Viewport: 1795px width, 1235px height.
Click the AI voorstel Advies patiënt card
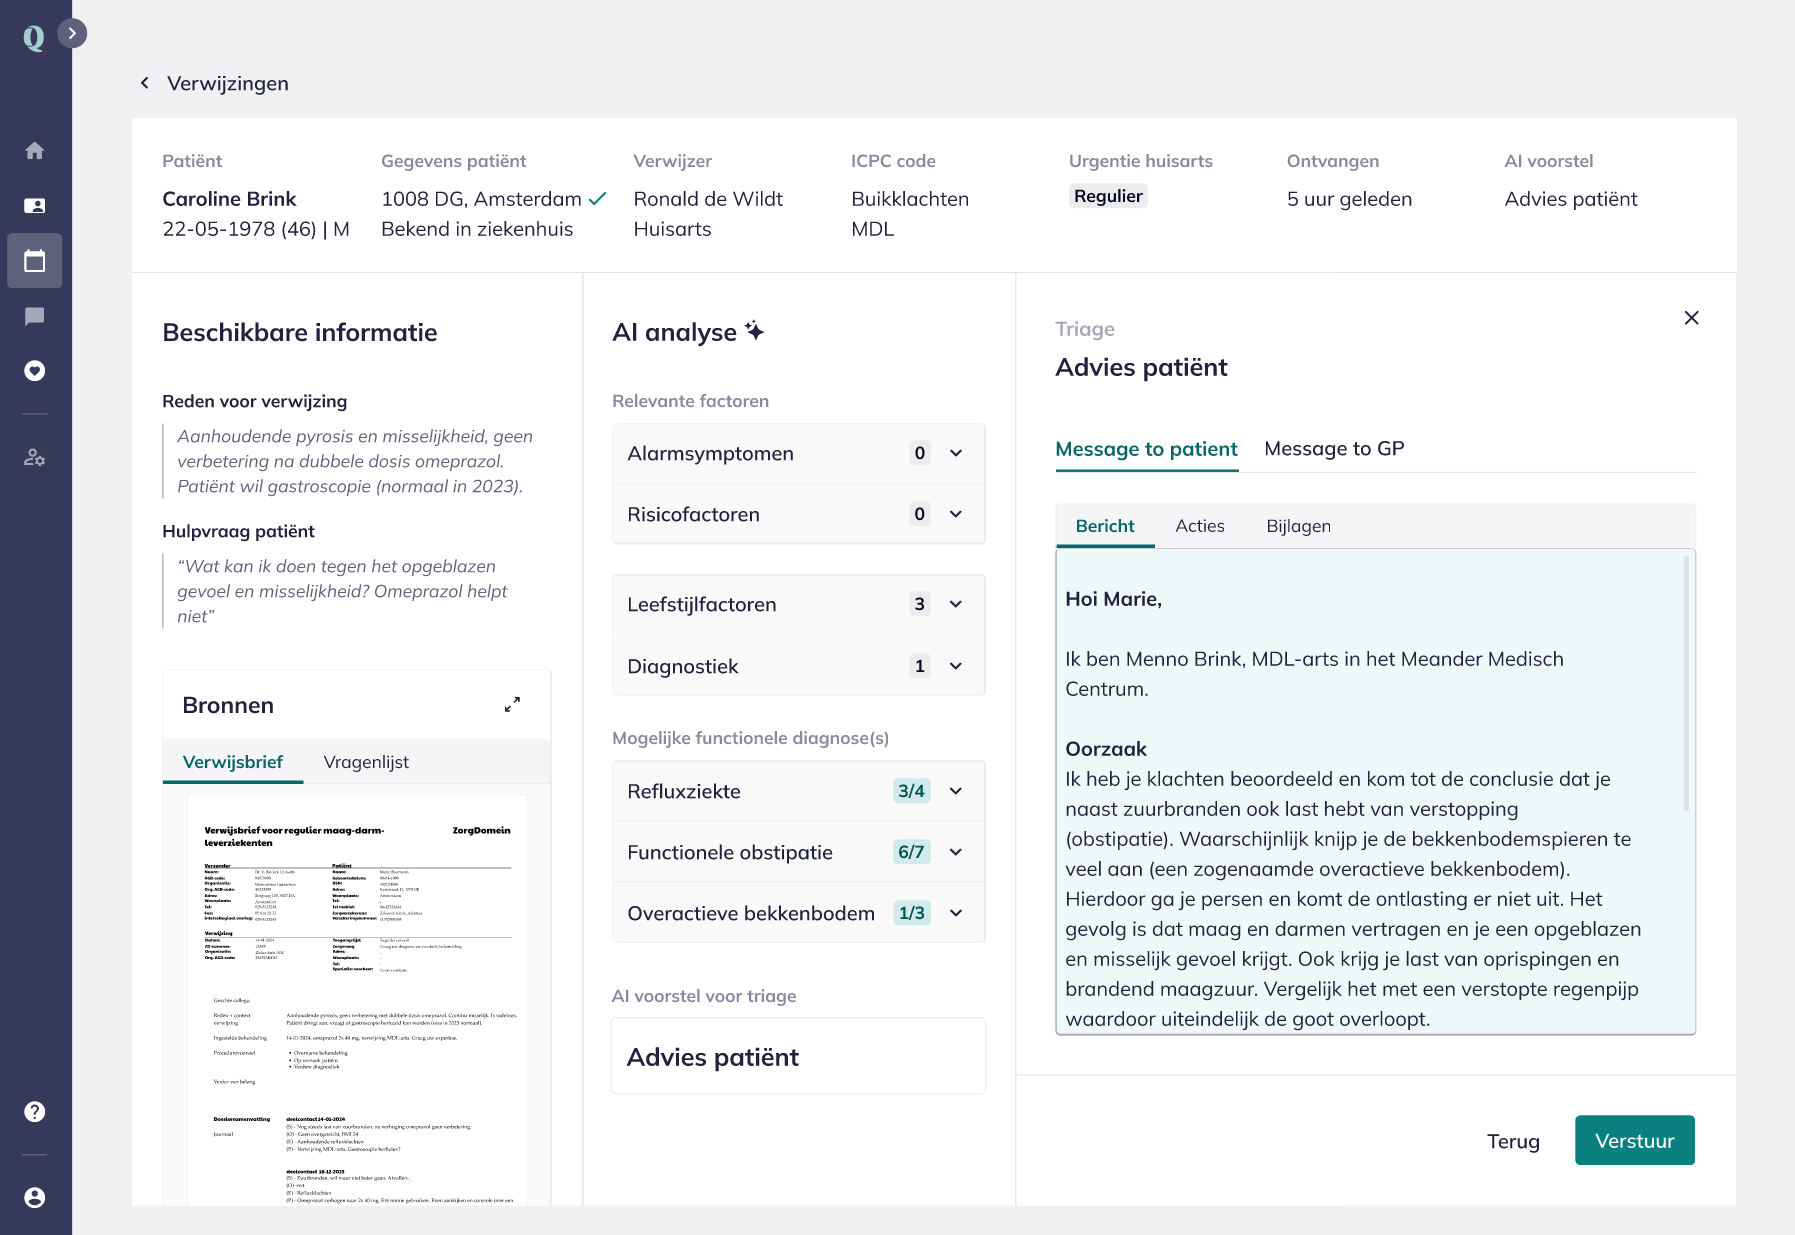click(x=798, y=1057)
